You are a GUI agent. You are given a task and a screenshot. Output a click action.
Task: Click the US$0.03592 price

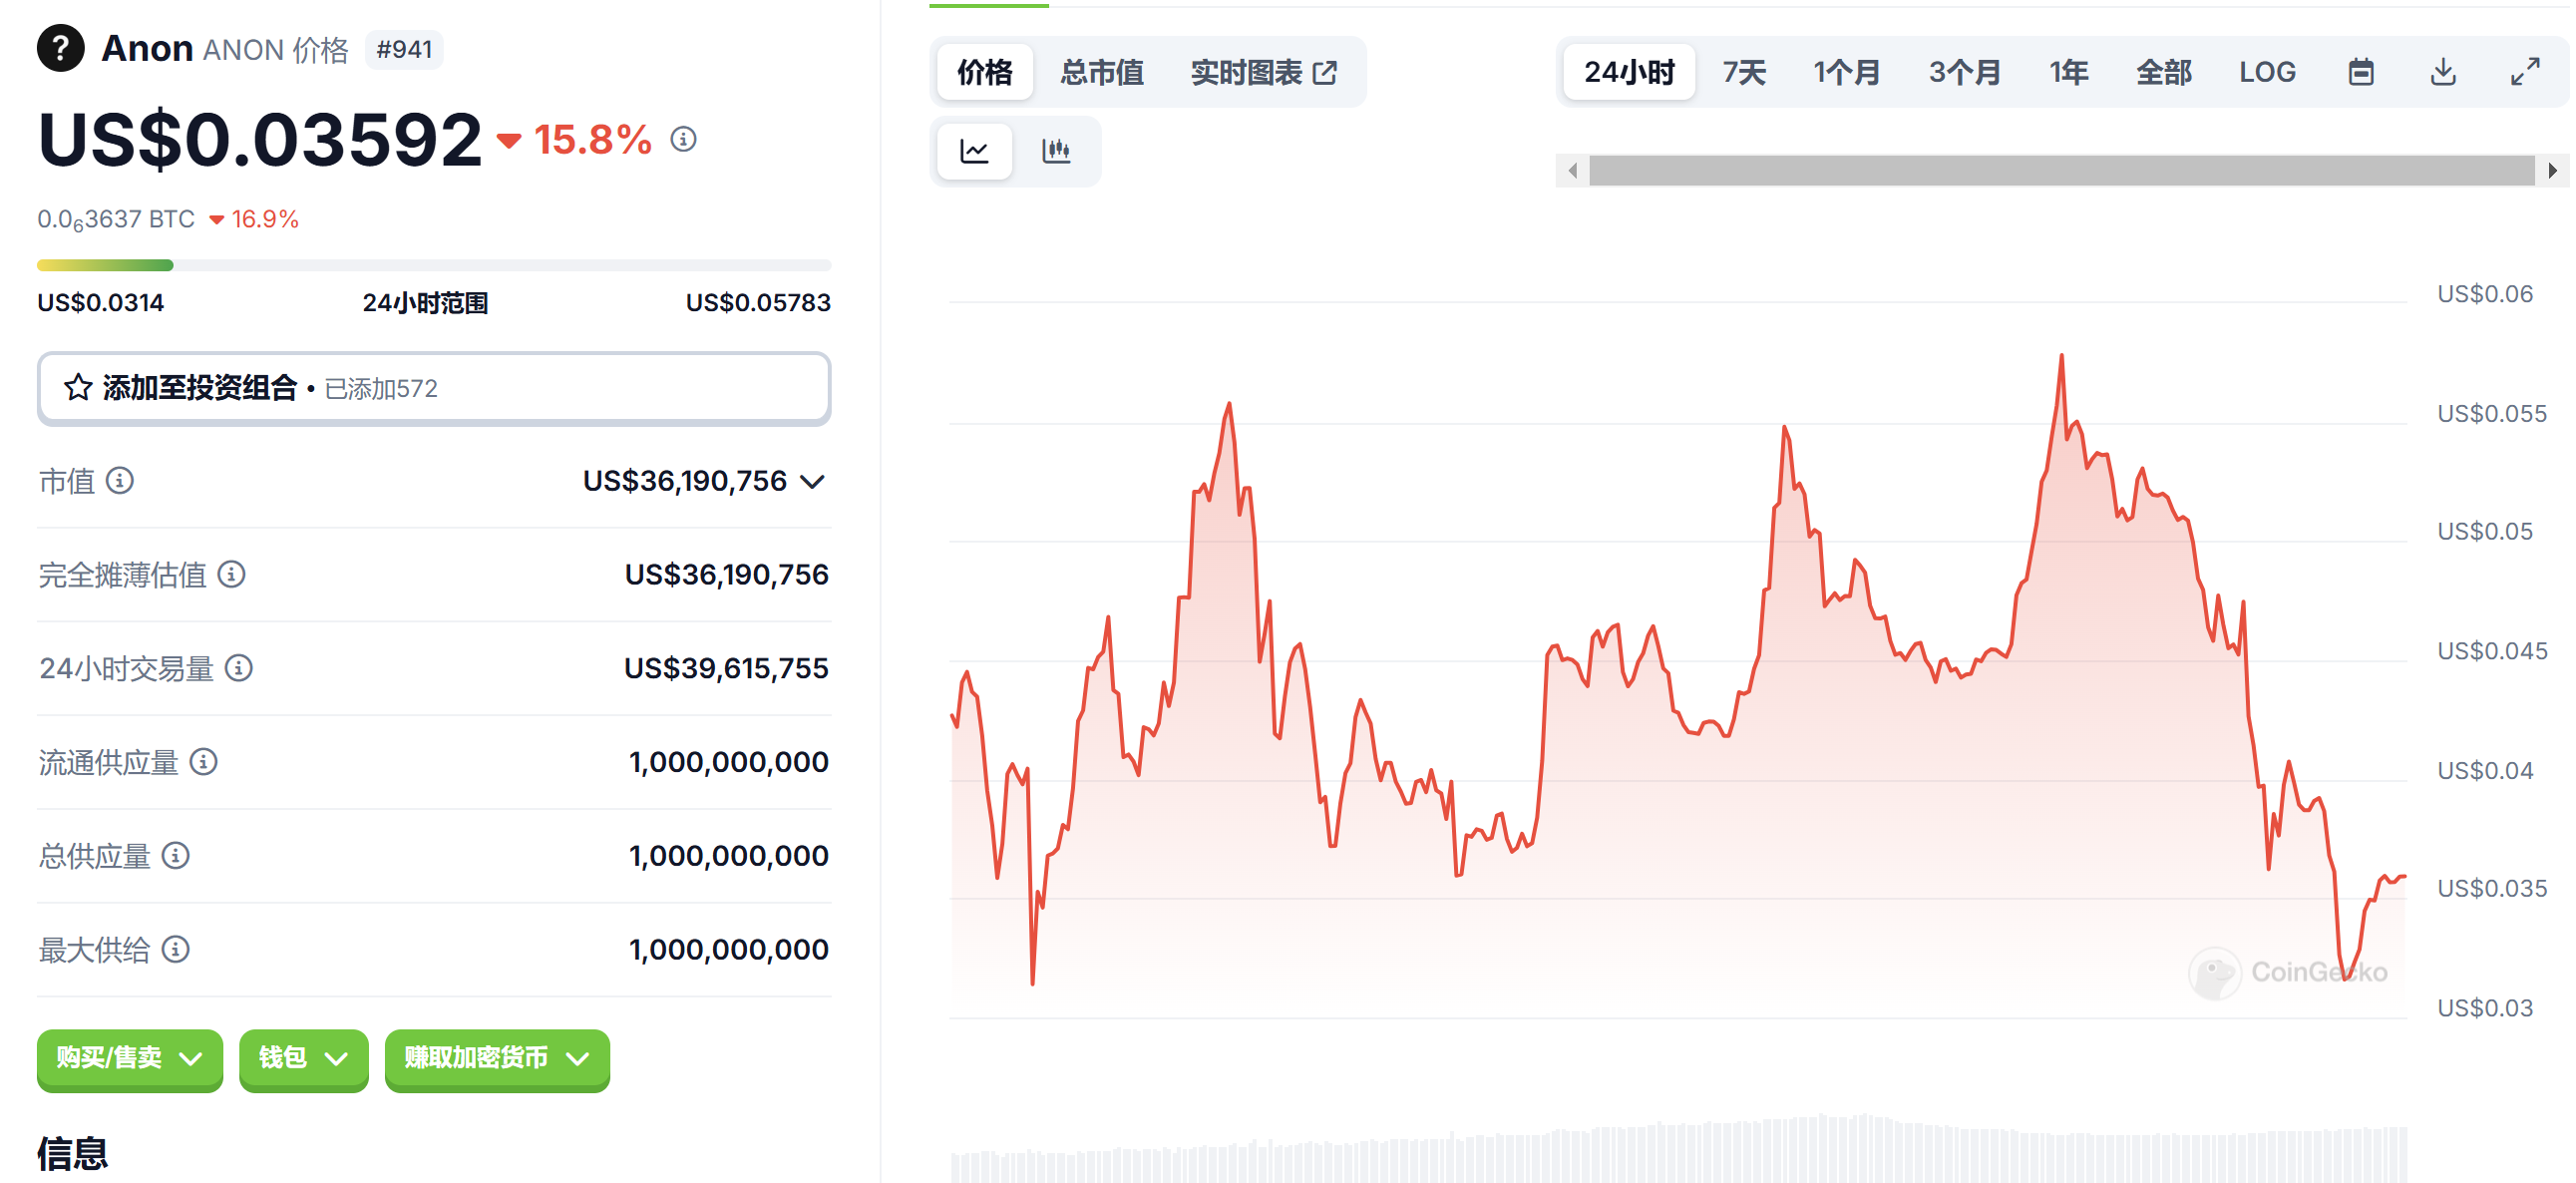point(260,139)
